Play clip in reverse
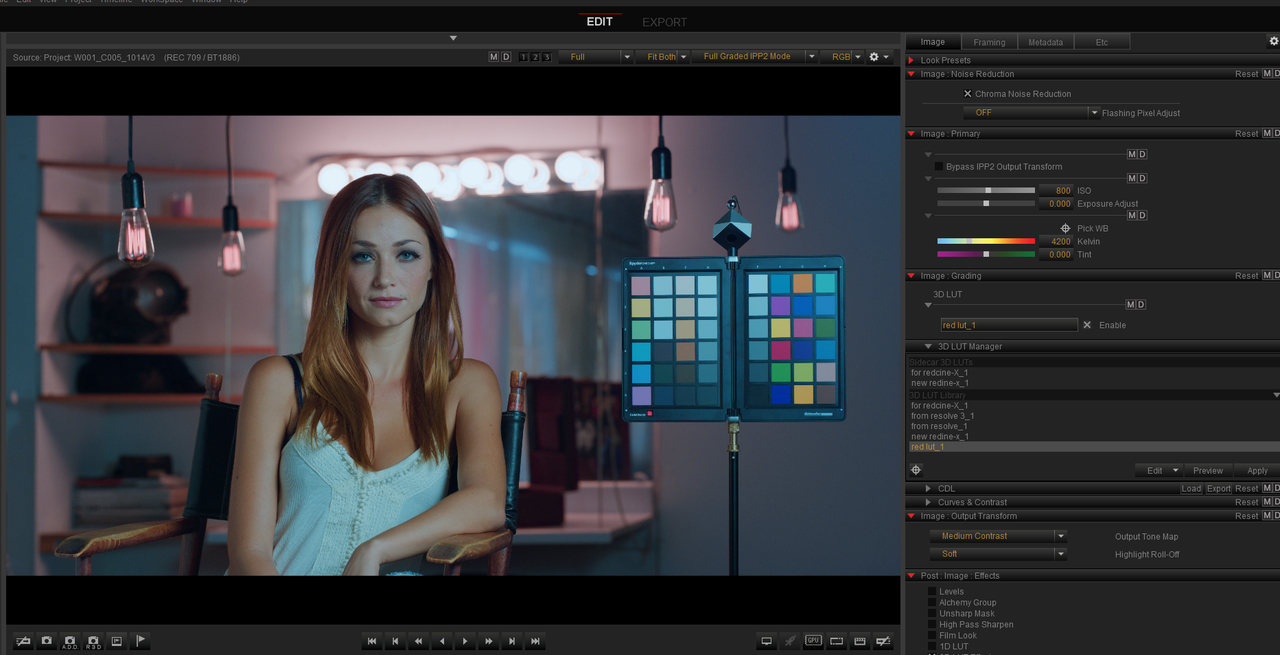The image size is (1280, 655). coord(442,641)
